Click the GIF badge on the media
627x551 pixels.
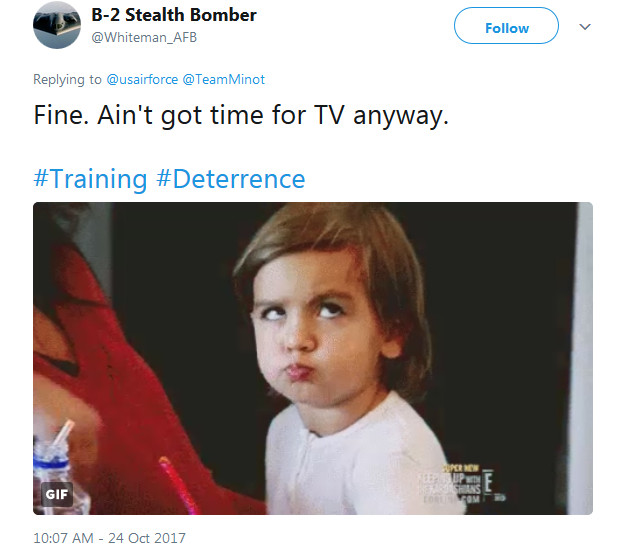point(57,495)
